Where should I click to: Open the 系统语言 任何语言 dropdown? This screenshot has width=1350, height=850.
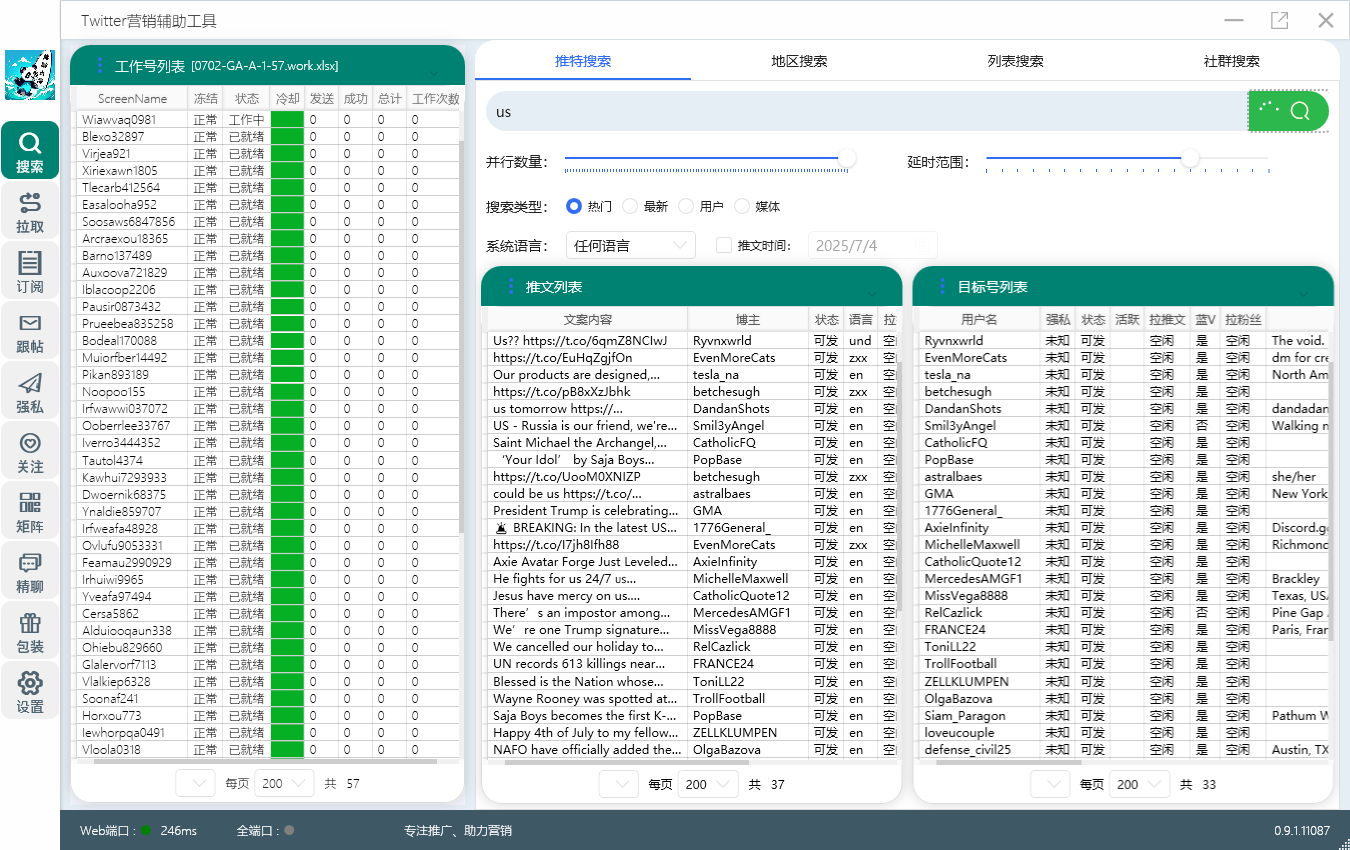[x=631, y=245]
